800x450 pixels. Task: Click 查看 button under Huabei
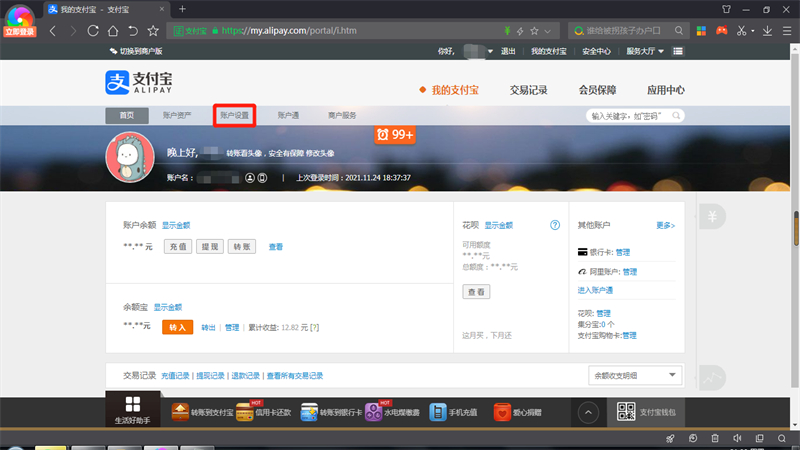coord(476,292)
